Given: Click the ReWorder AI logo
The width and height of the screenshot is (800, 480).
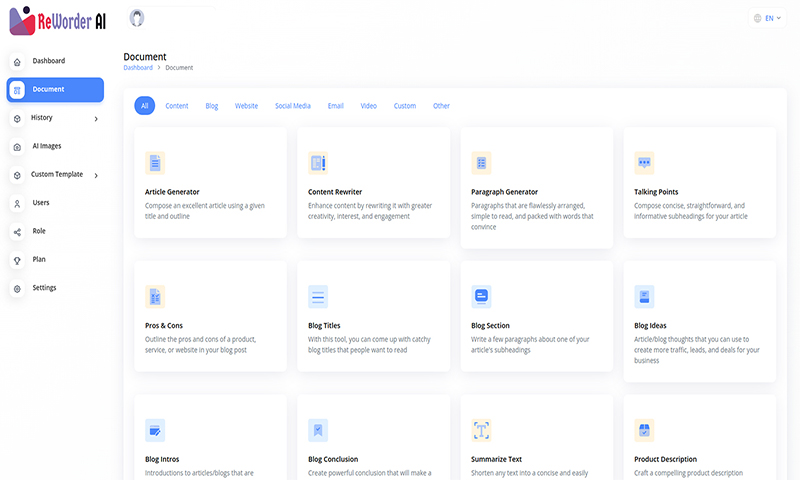Looking at the screenshot, I should pos(58,21).
